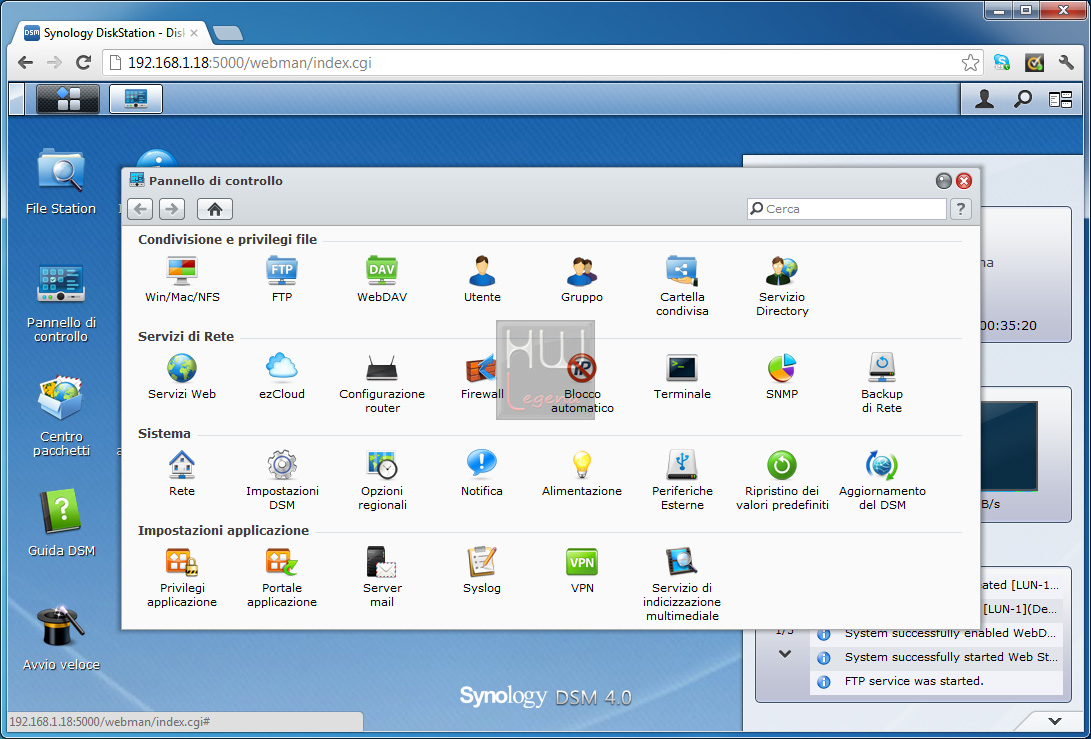Open the Rete network settings icon

182,473
